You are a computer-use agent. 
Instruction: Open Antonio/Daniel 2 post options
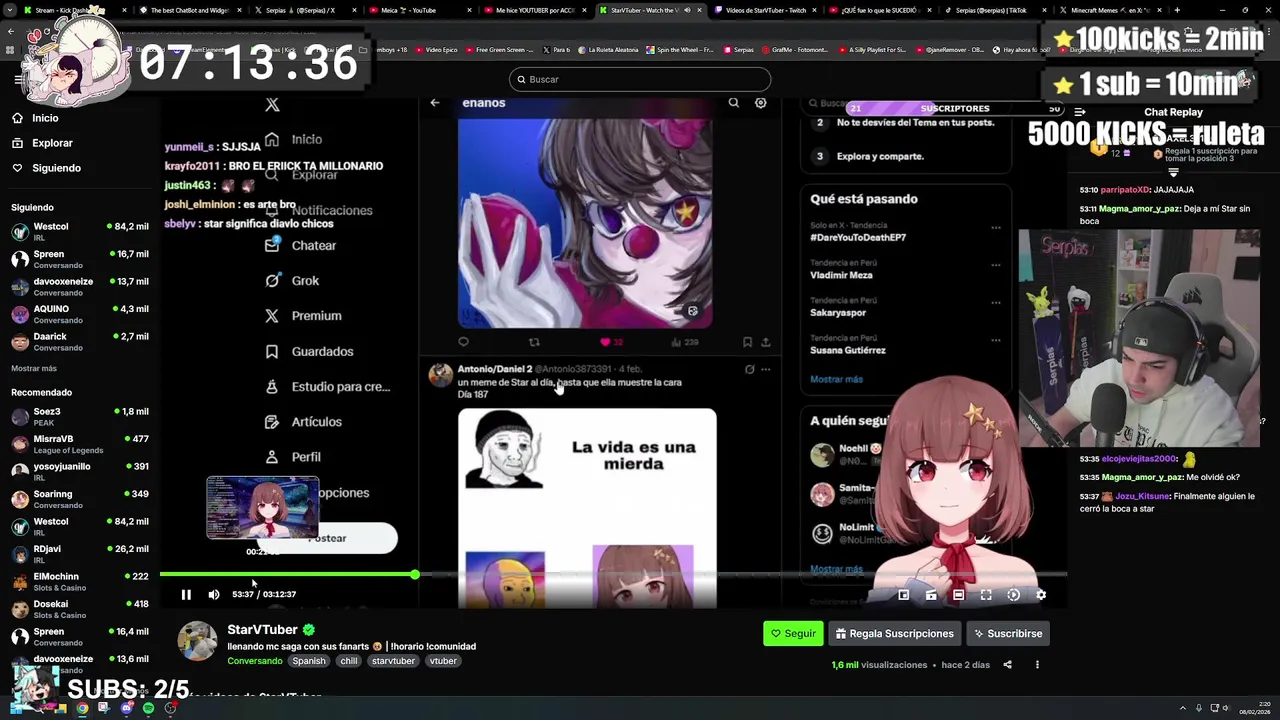coord(766,369)
